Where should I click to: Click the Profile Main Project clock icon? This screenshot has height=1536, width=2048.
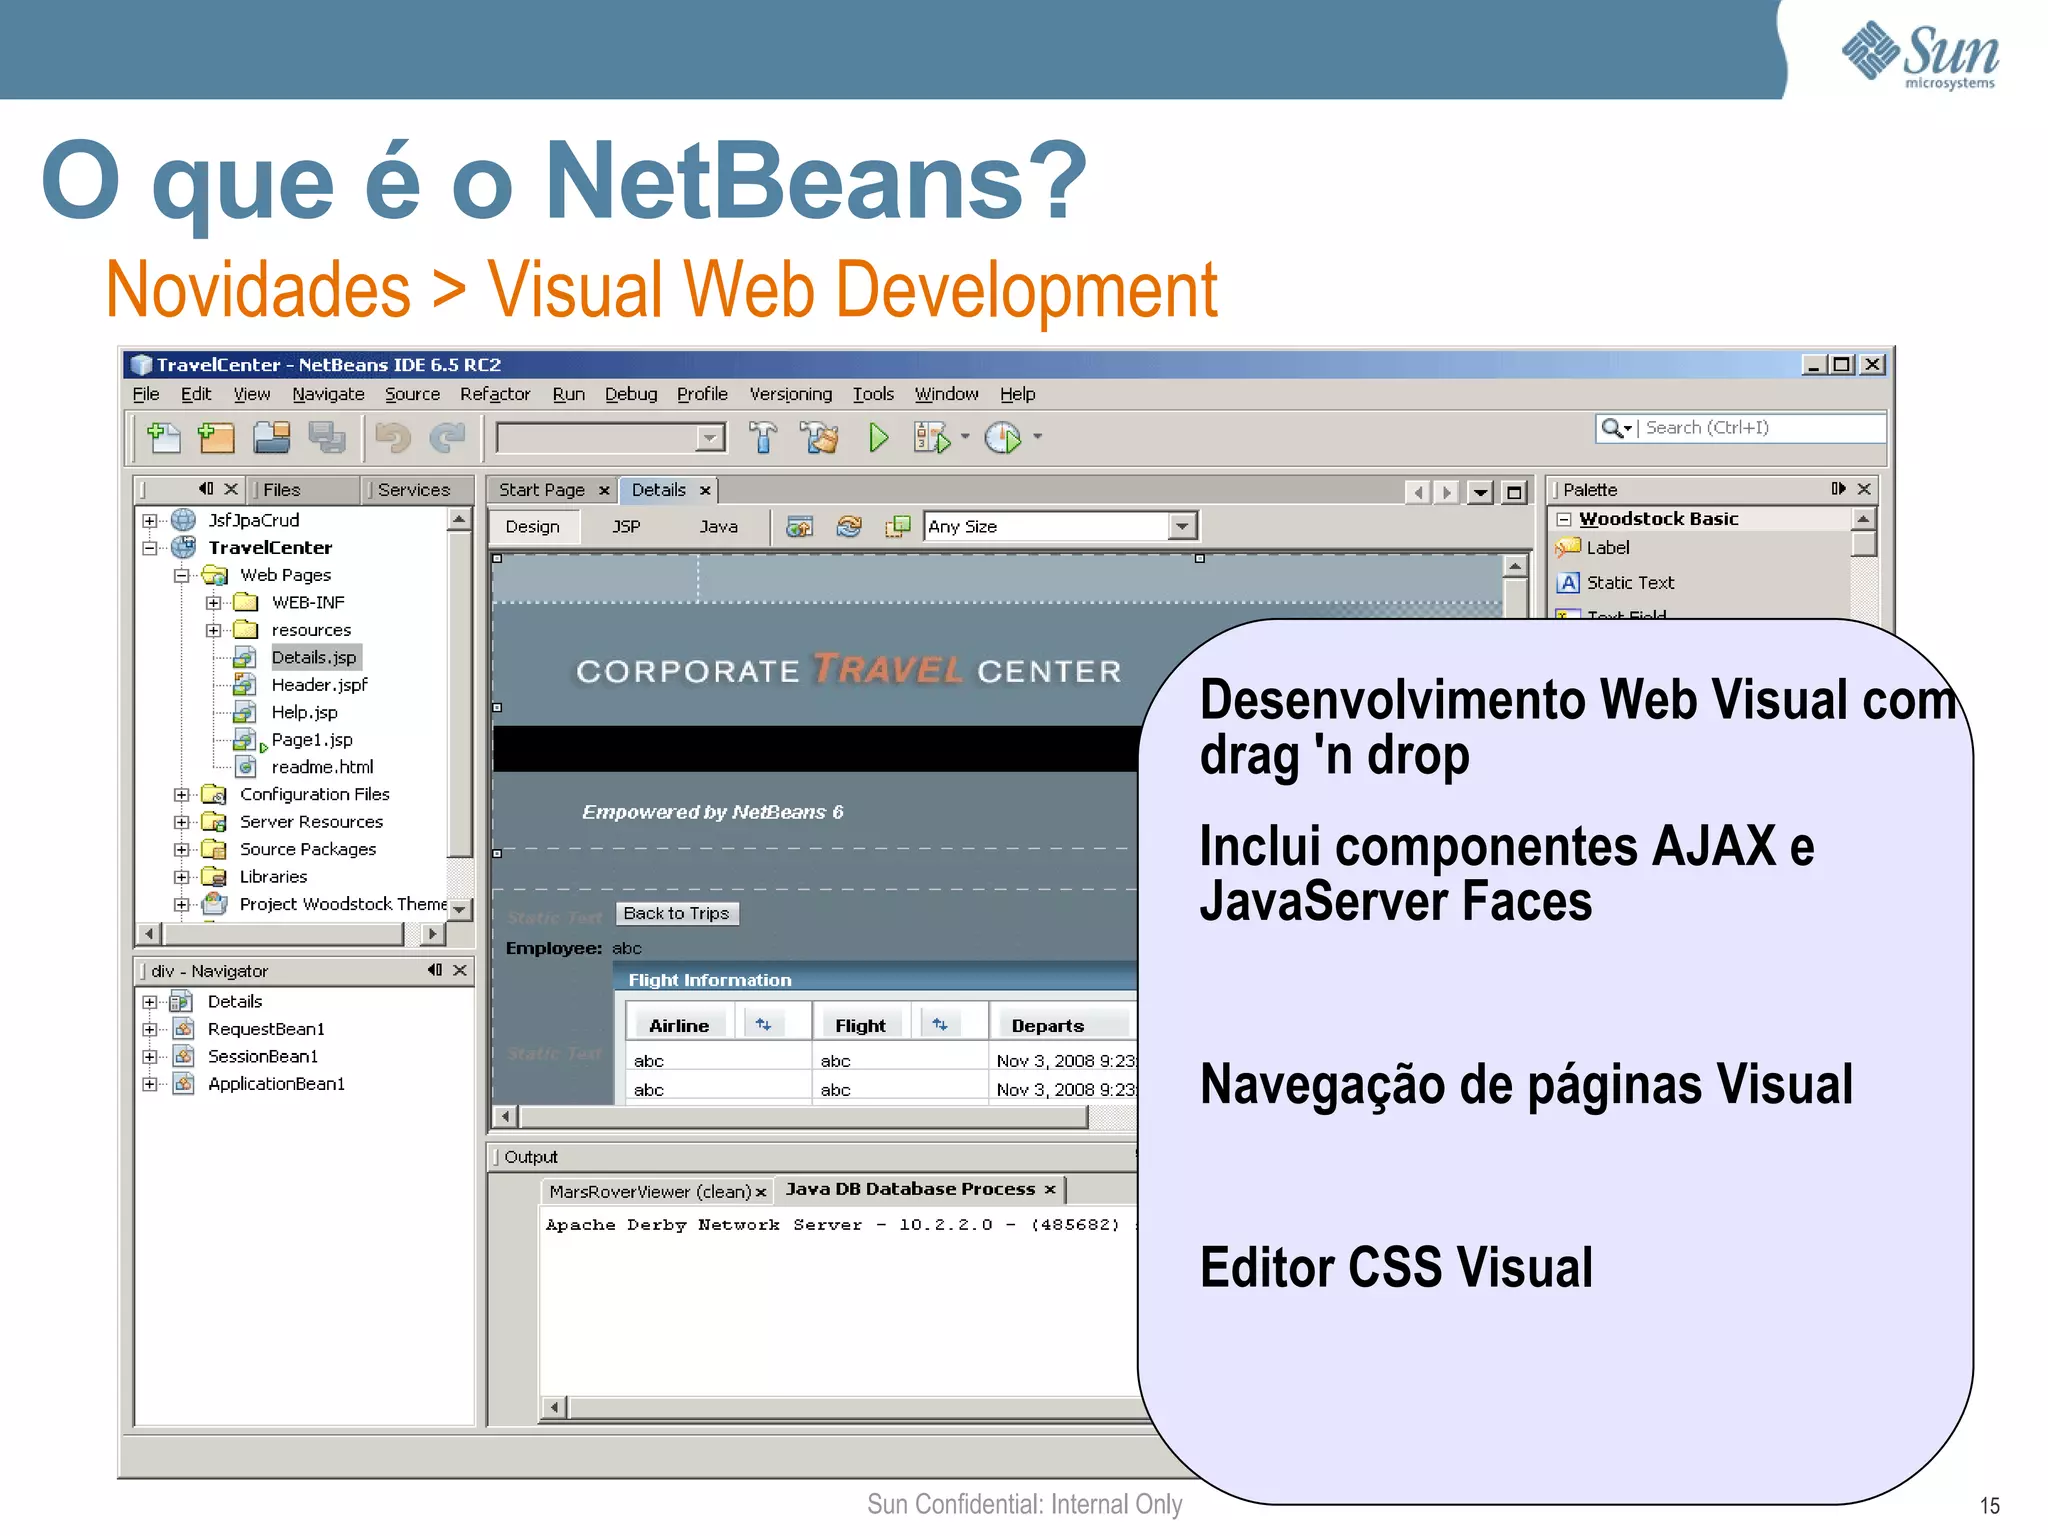pos(1003,437)
